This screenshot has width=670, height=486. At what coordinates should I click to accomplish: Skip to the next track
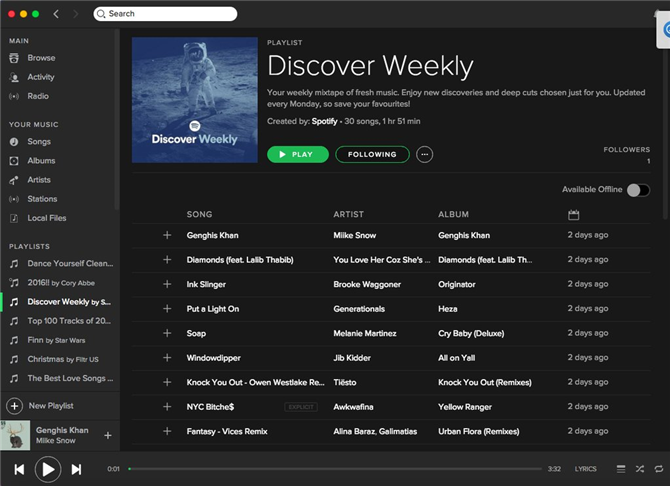coord(76,469)
